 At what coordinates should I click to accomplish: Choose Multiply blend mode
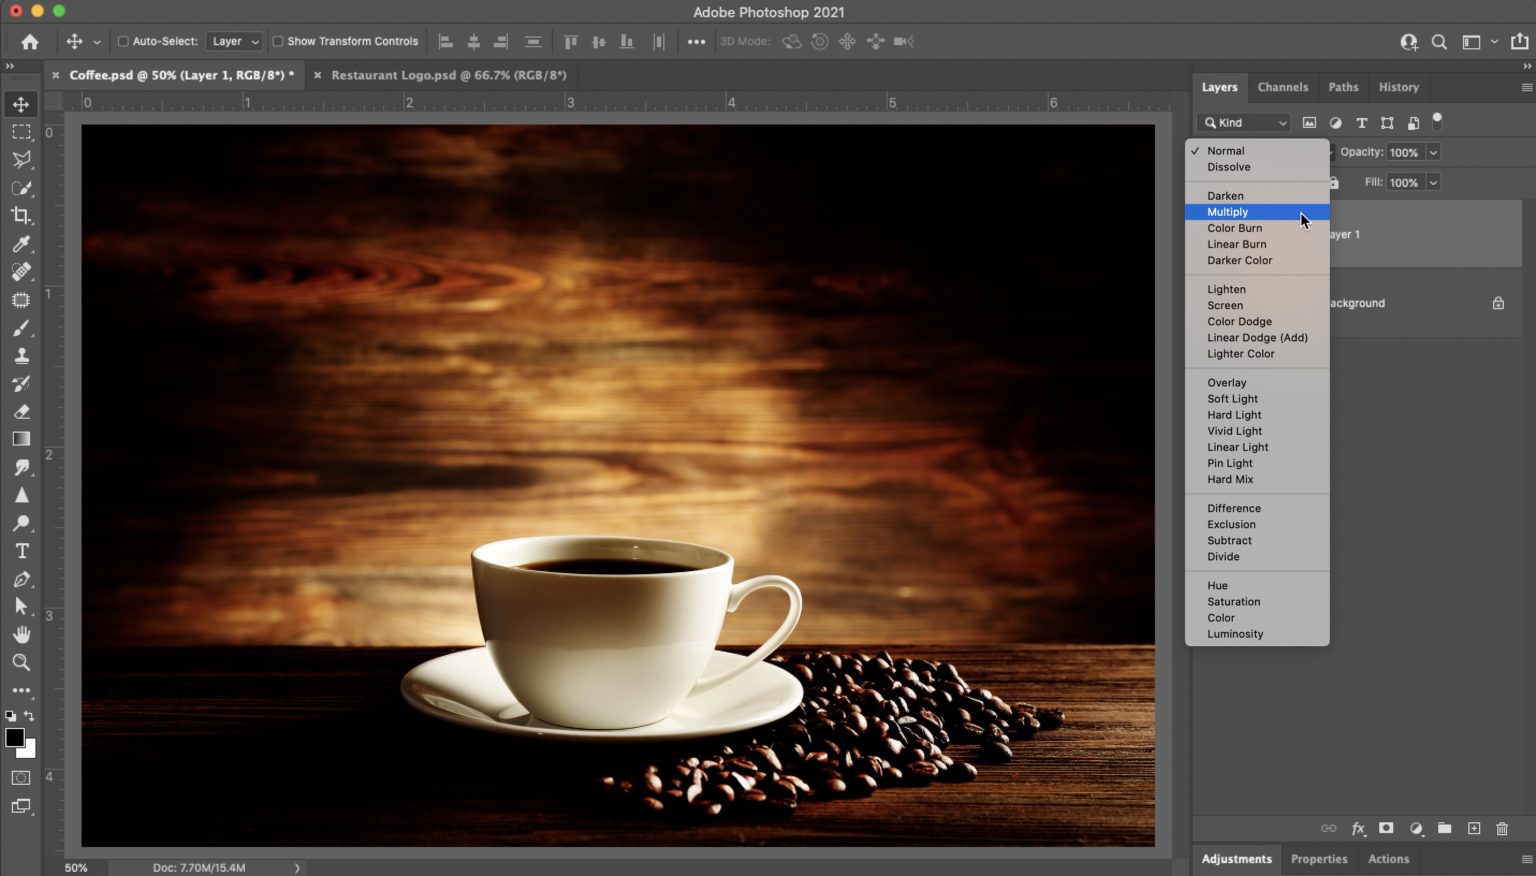coord(1228,211)
